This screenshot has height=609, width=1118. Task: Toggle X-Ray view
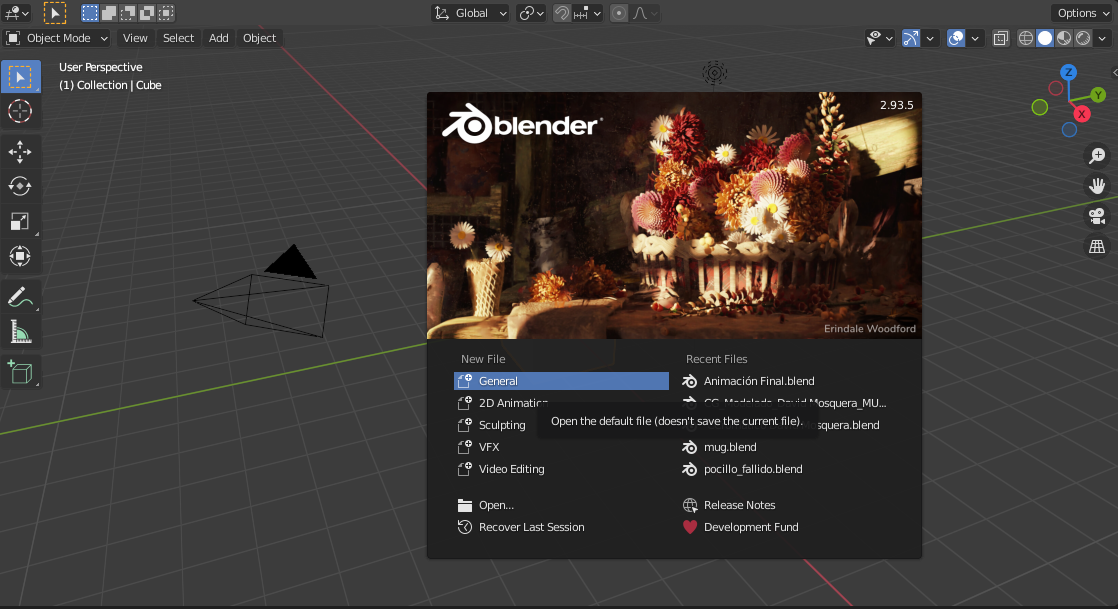pyautogui.click(x=1000, y=38)
